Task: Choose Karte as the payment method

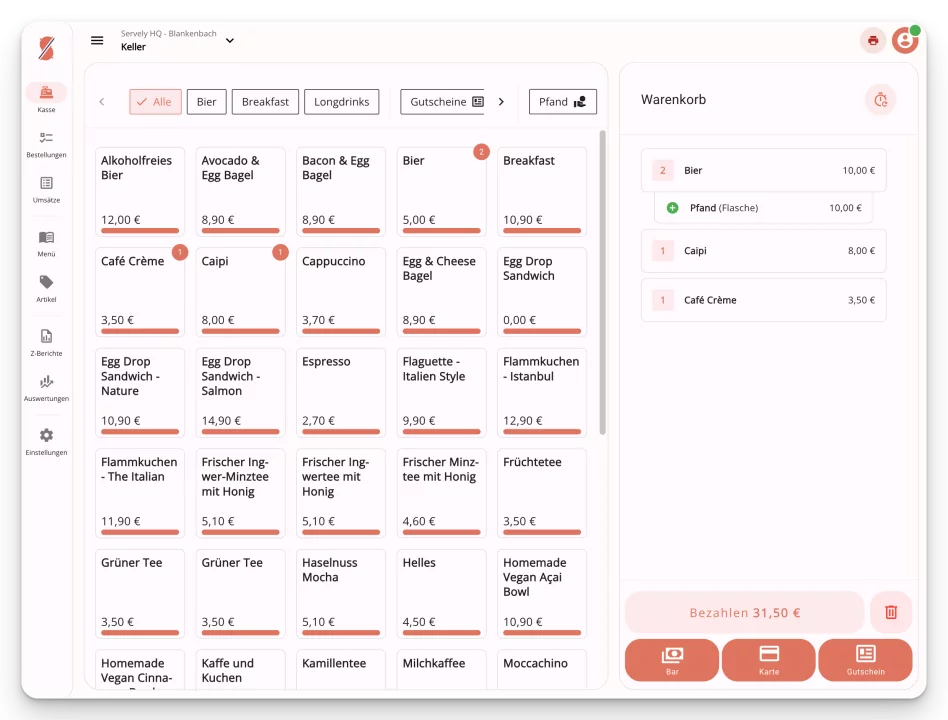Action: [768, 660]
